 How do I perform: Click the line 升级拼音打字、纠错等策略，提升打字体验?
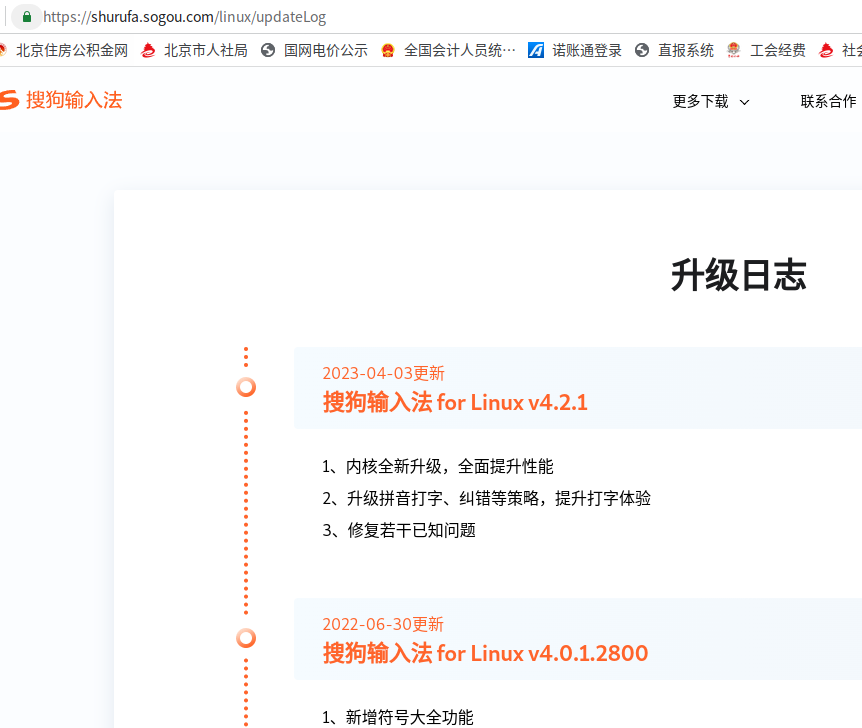pos(499,499)
